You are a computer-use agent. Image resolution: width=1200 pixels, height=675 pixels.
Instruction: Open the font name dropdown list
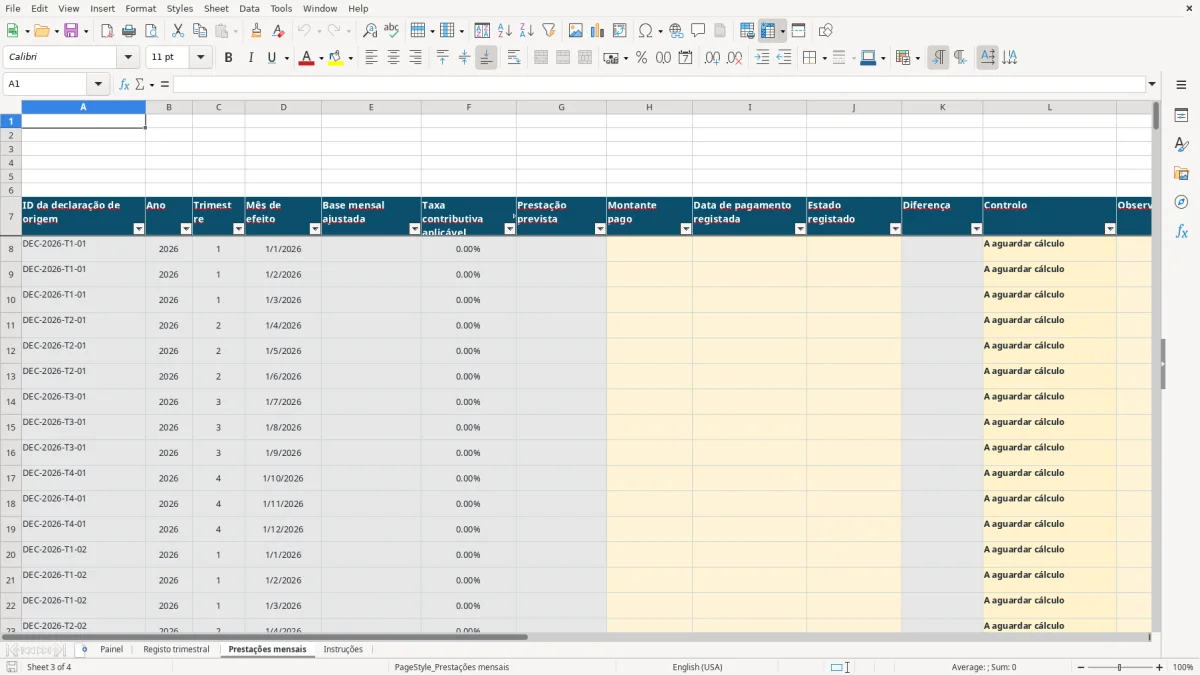pos(128,58)
